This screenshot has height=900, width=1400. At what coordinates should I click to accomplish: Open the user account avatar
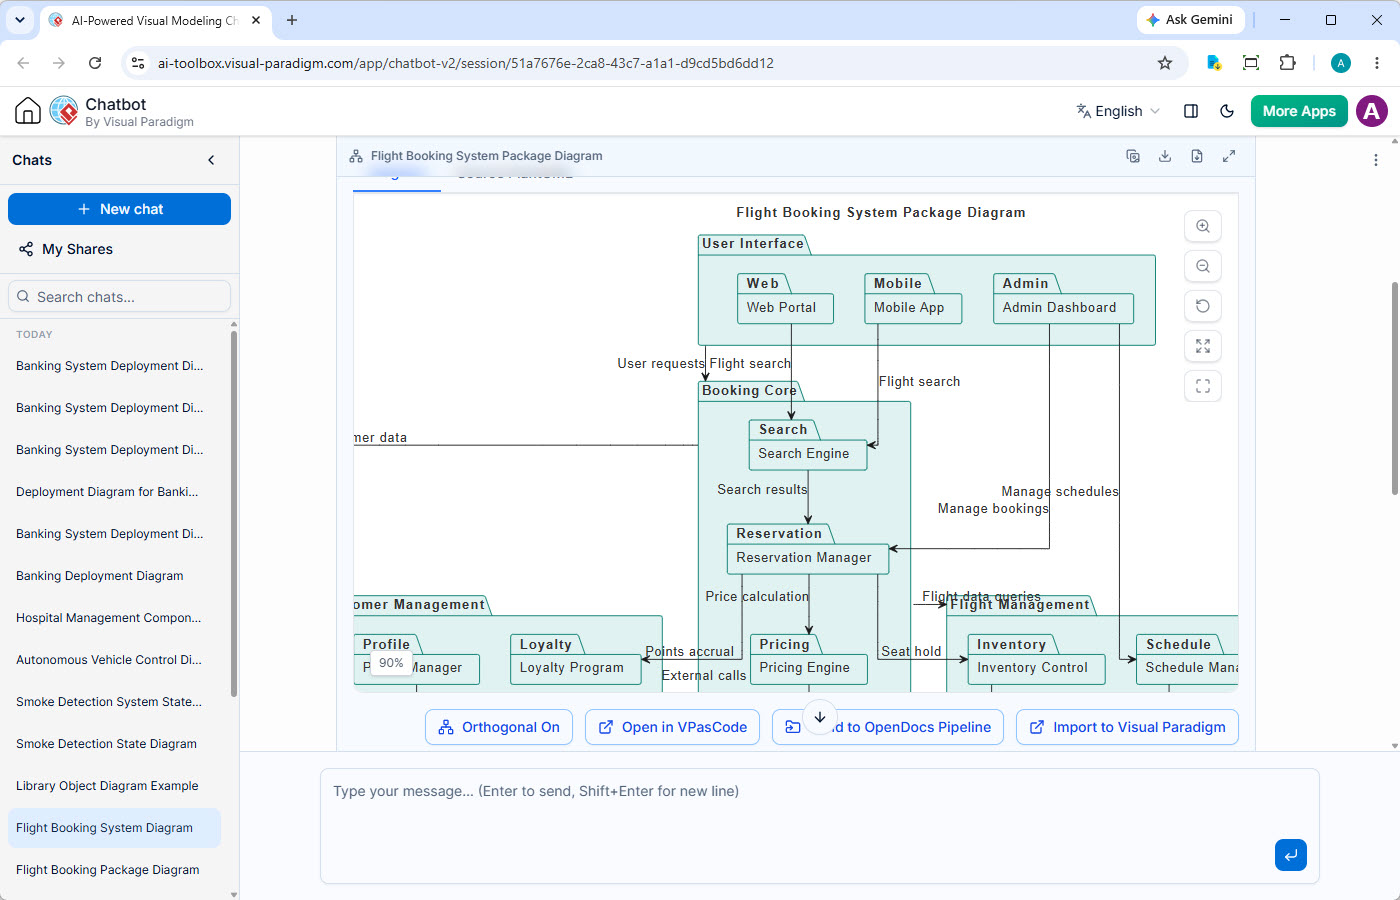coord(1372,111)
